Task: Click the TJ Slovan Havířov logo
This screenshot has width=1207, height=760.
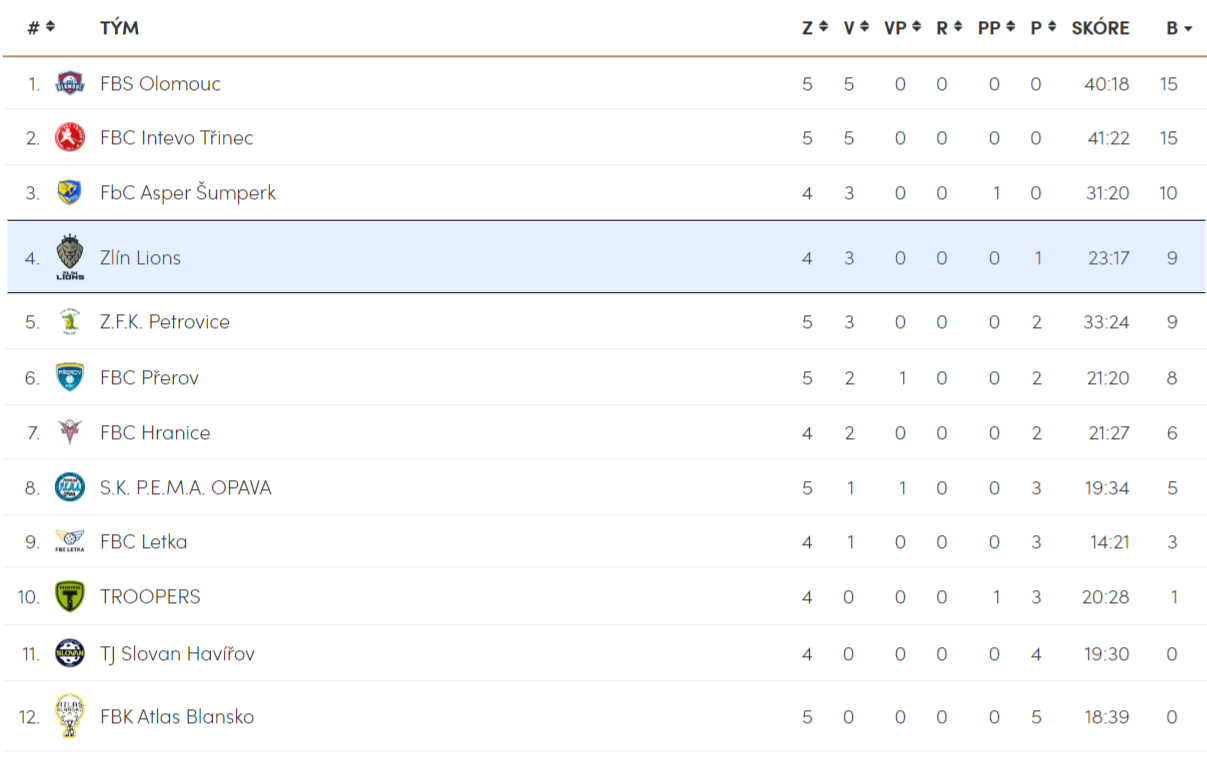Action: tap(69, 653)
